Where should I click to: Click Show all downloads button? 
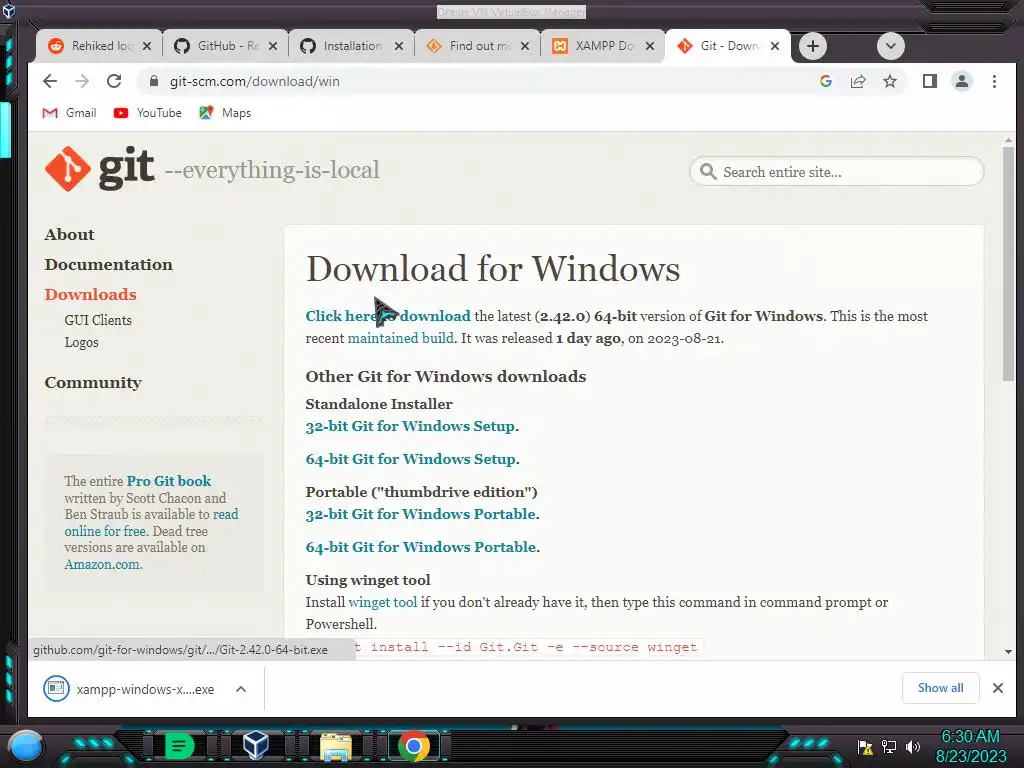coord(940,688)
